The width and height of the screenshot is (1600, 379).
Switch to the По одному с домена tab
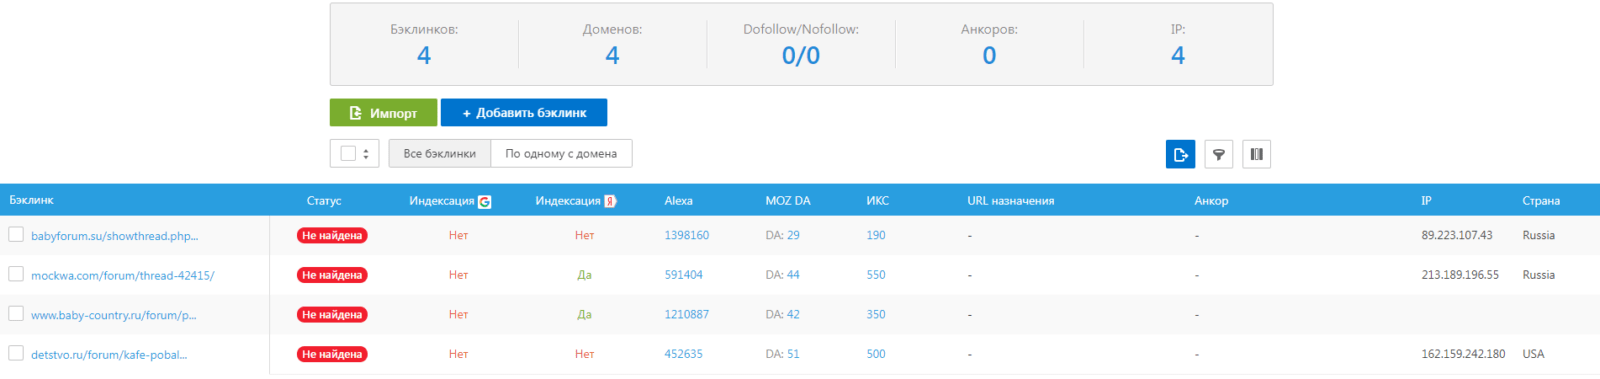(x=561, y=153)
